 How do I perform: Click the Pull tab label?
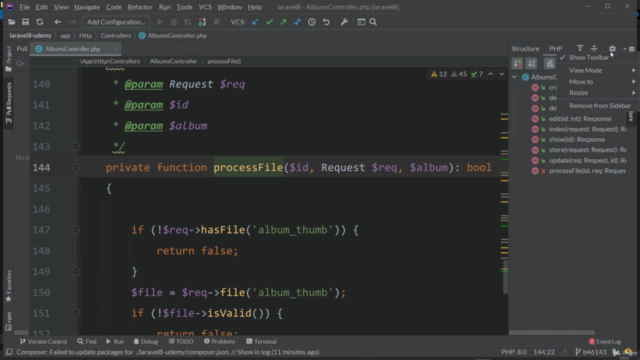point(22,49)
